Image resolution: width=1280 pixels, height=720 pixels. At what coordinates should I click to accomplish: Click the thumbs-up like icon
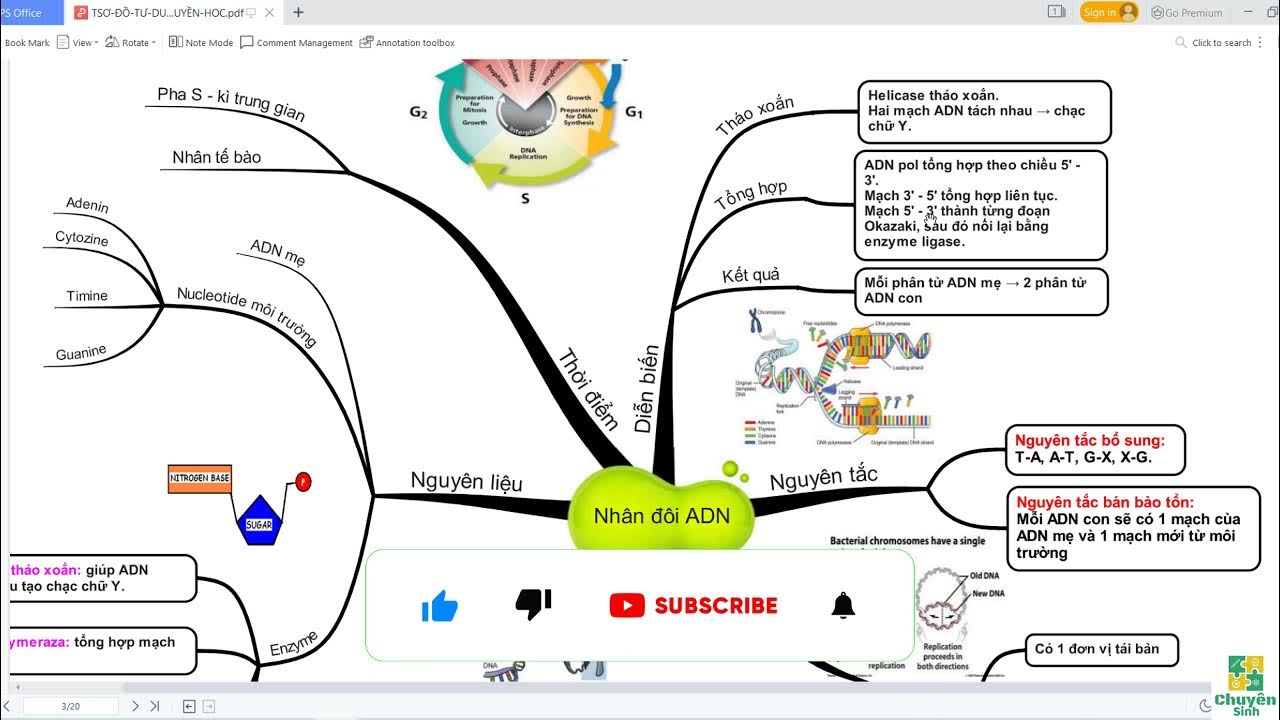pos(439,605)
